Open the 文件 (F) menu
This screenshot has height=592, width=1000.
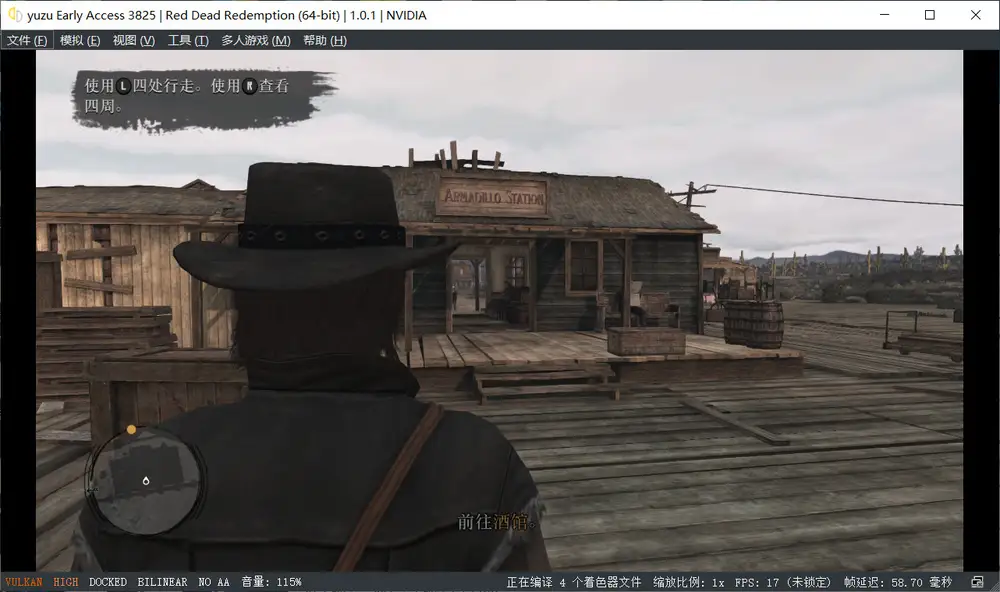[x=27, y=41]
